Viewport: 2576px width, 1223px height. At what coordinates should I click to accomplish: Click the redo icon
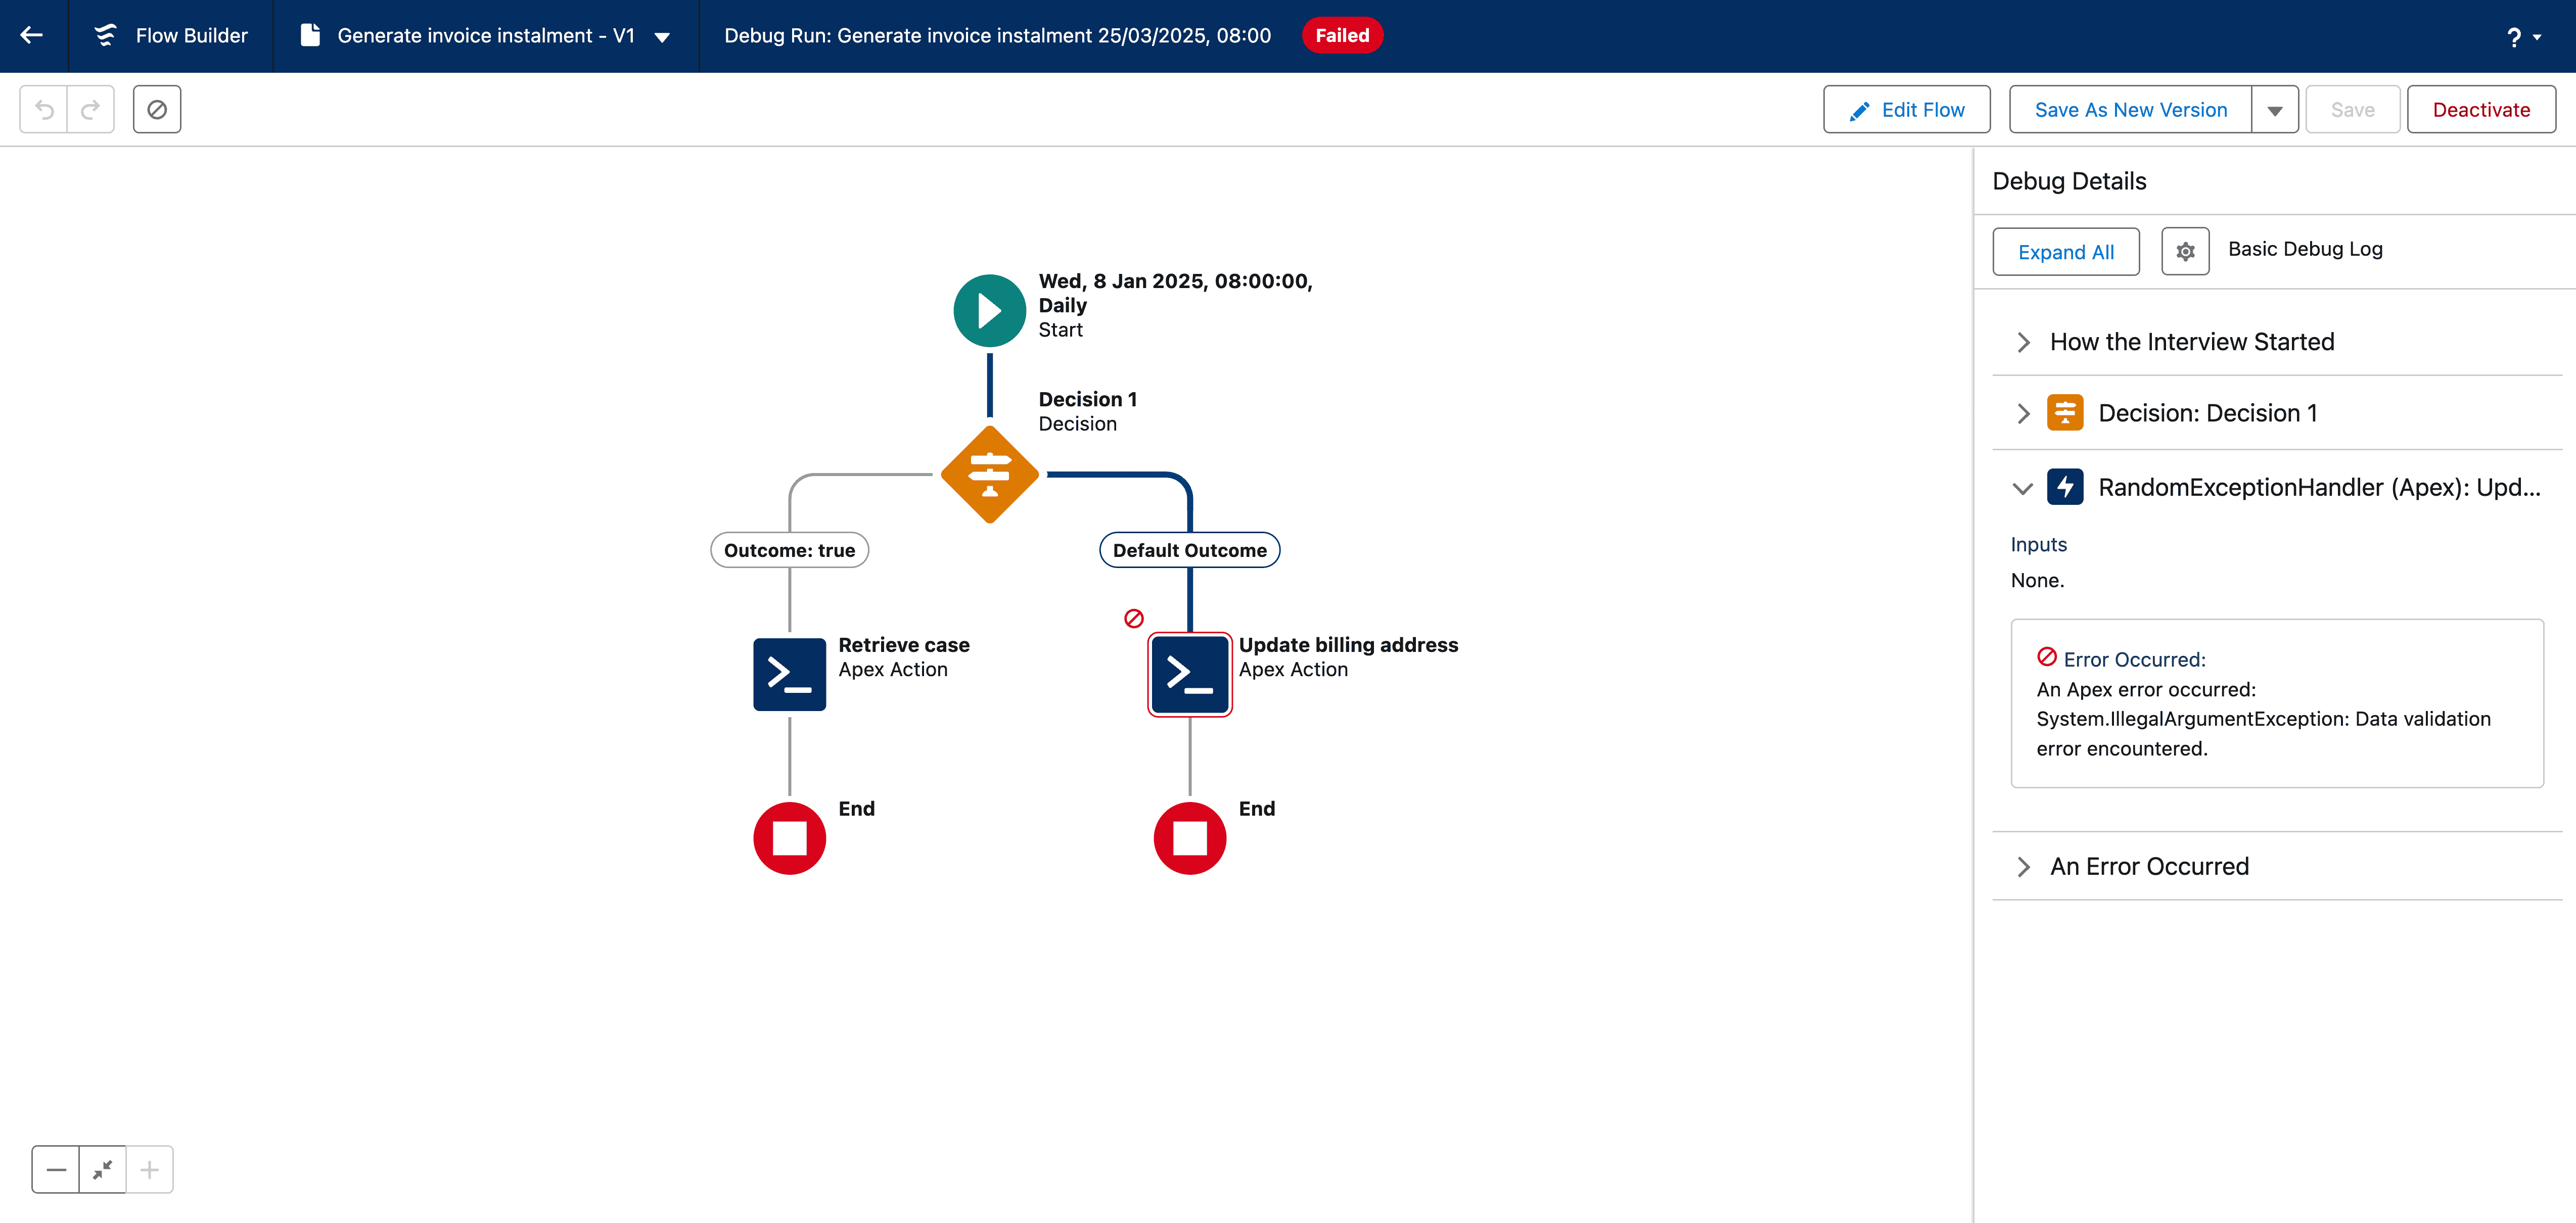[x=91, y=109]
